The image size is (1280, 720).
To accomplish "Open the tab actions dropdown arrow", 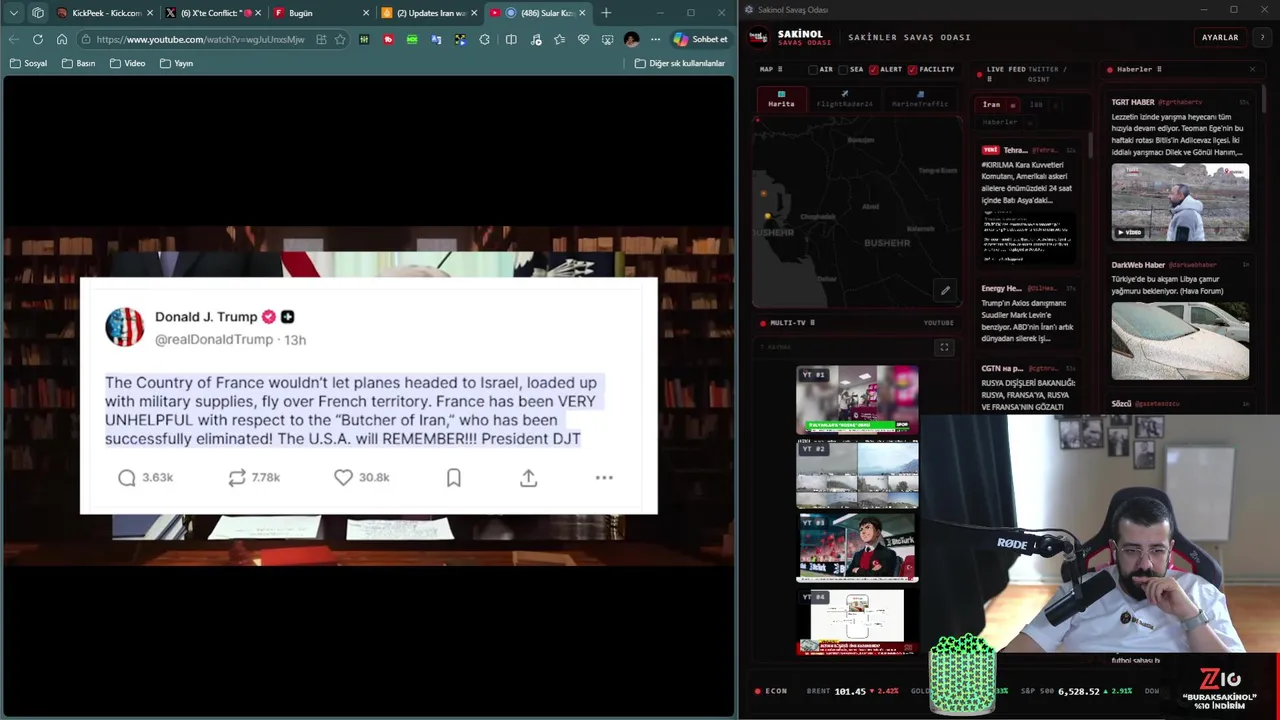I will tap(14, 13).
